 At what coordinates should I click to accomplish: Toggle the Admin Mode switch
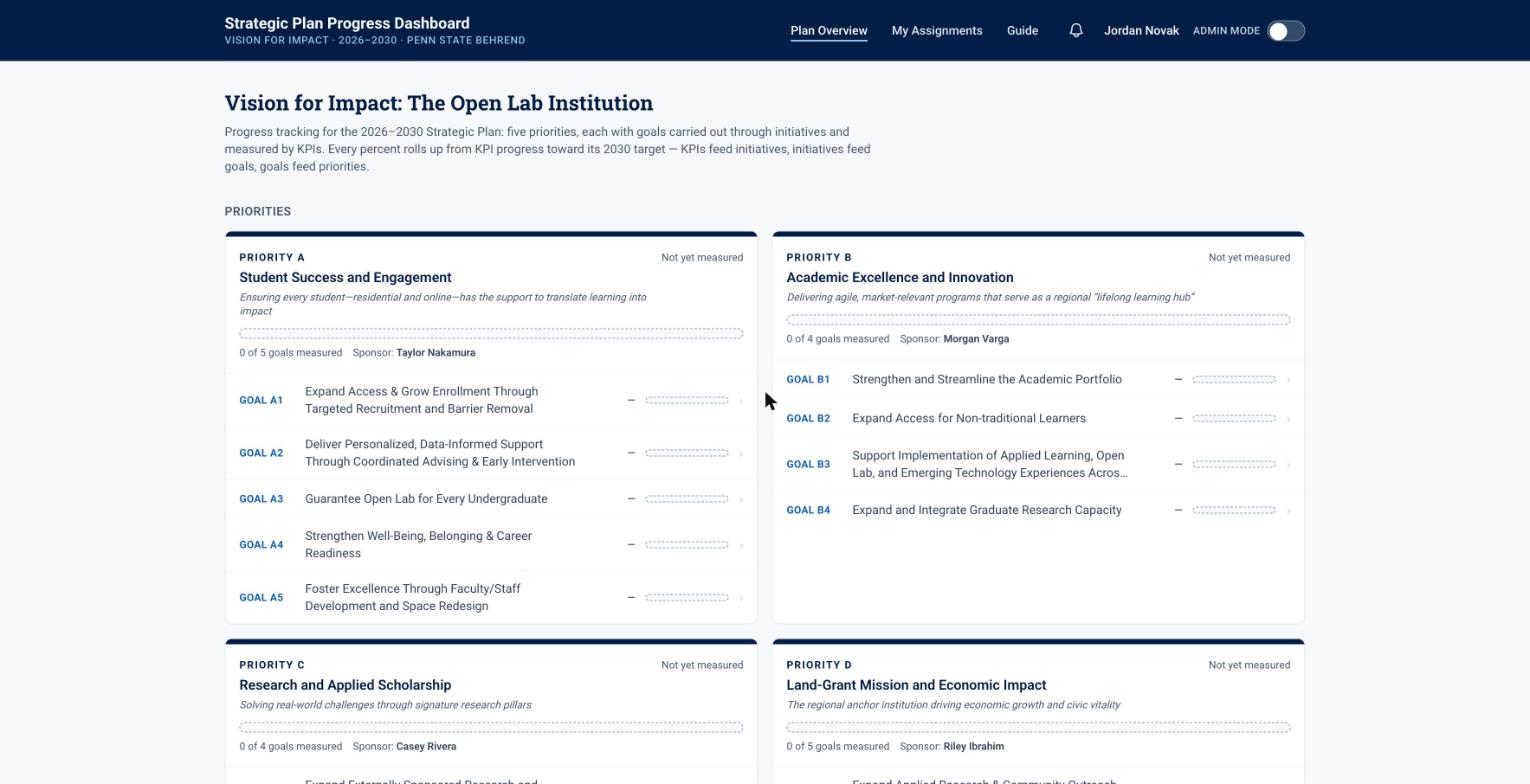click(1286, 31)
